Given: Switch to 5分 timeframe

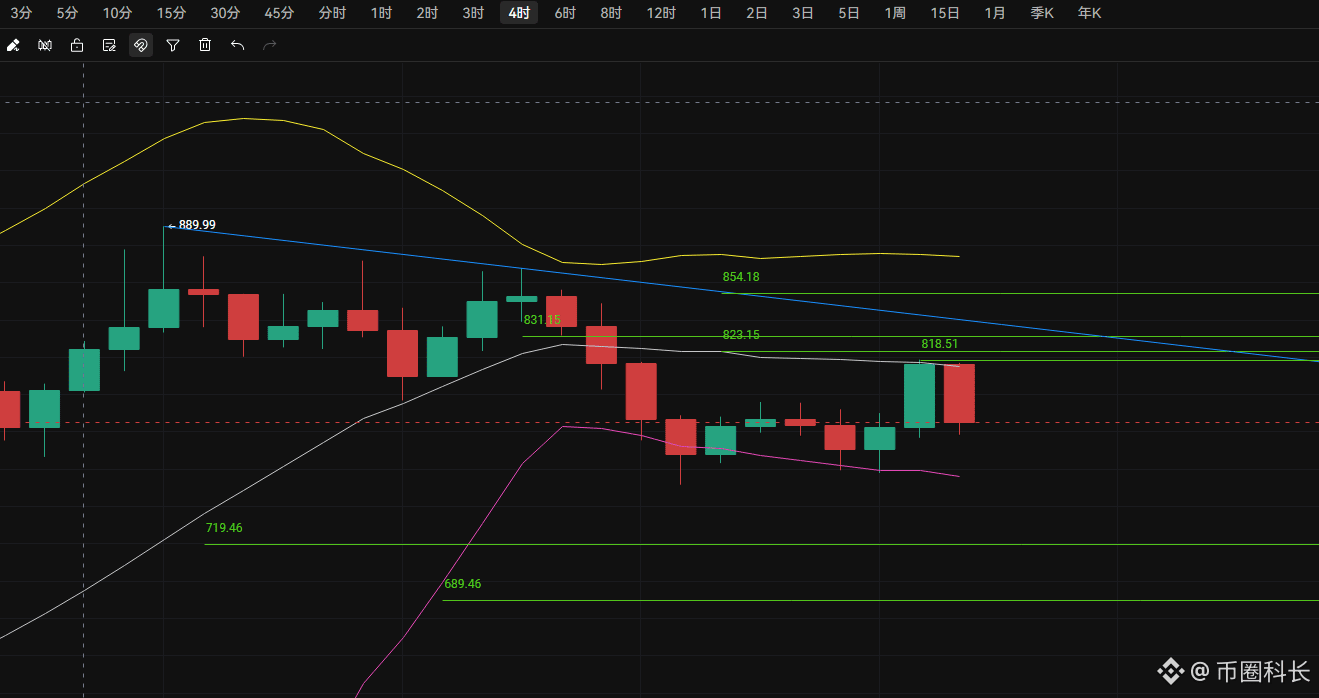Looking at the screenshot, I should point(67,13).
